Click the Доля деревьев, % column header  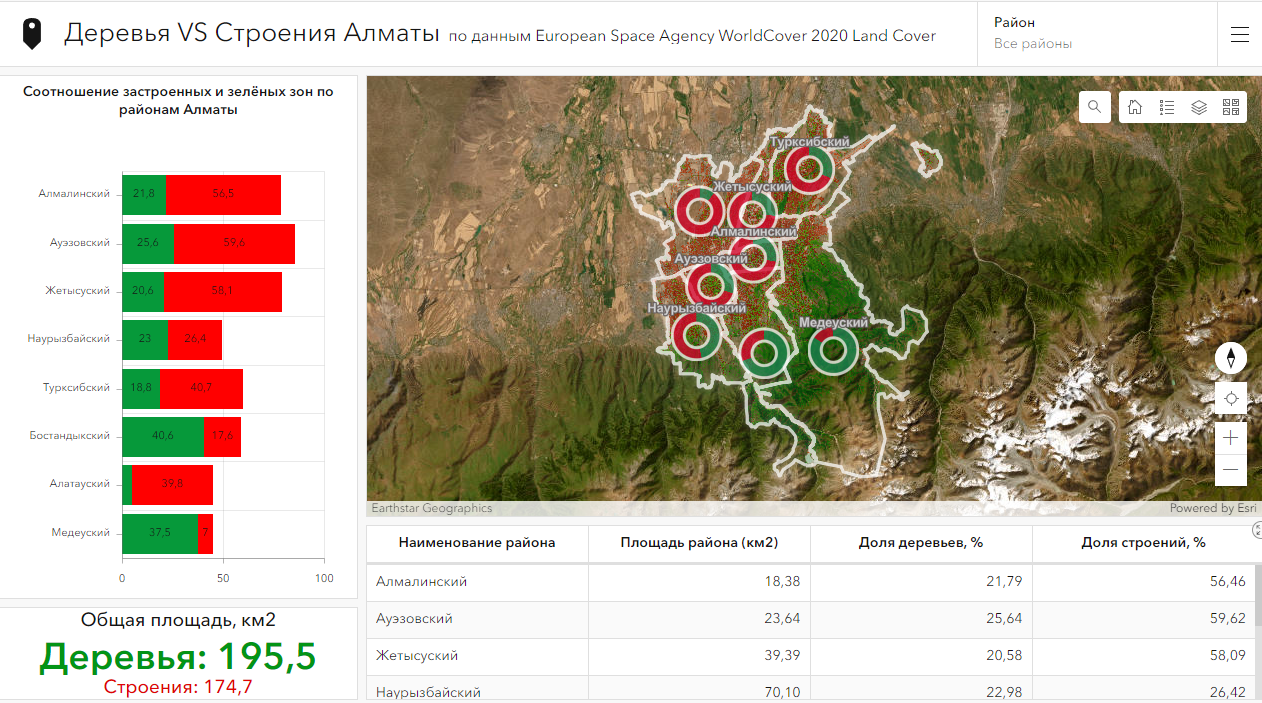pyautogui.click(x=920, y=543)
